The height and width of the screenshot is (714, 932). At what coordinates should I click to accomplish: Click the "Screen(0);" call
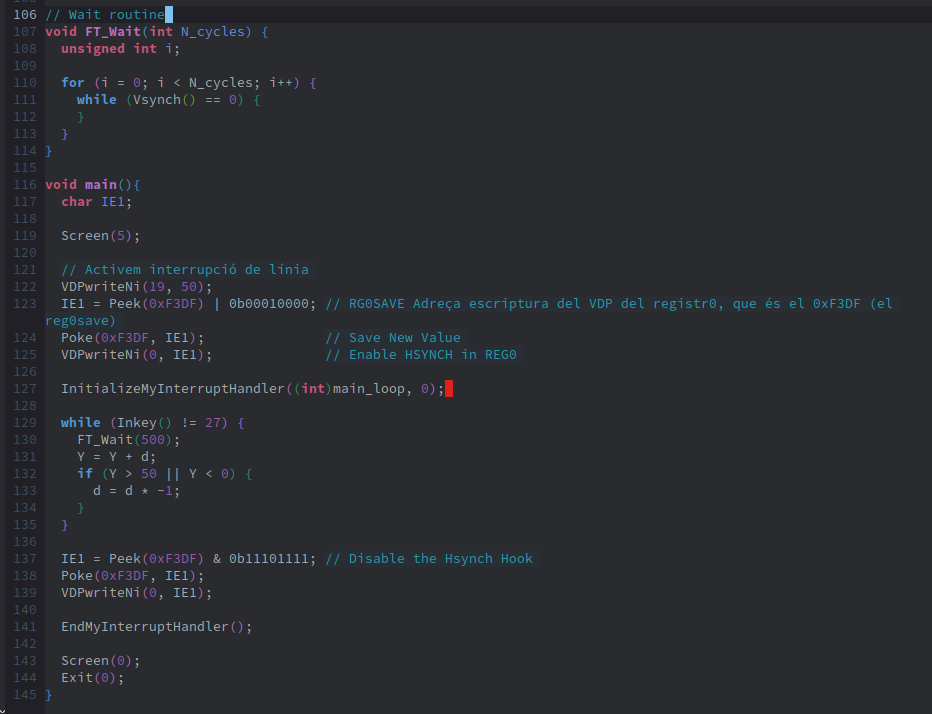pyautogui.click(x=100, y=661)
